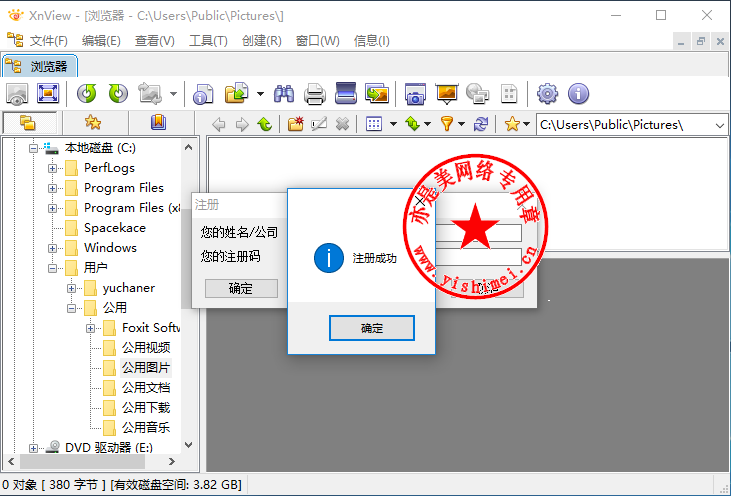Viewport: 731px width, 496px height.
Task: Click the Create web page icon
Action: (477, 94)
